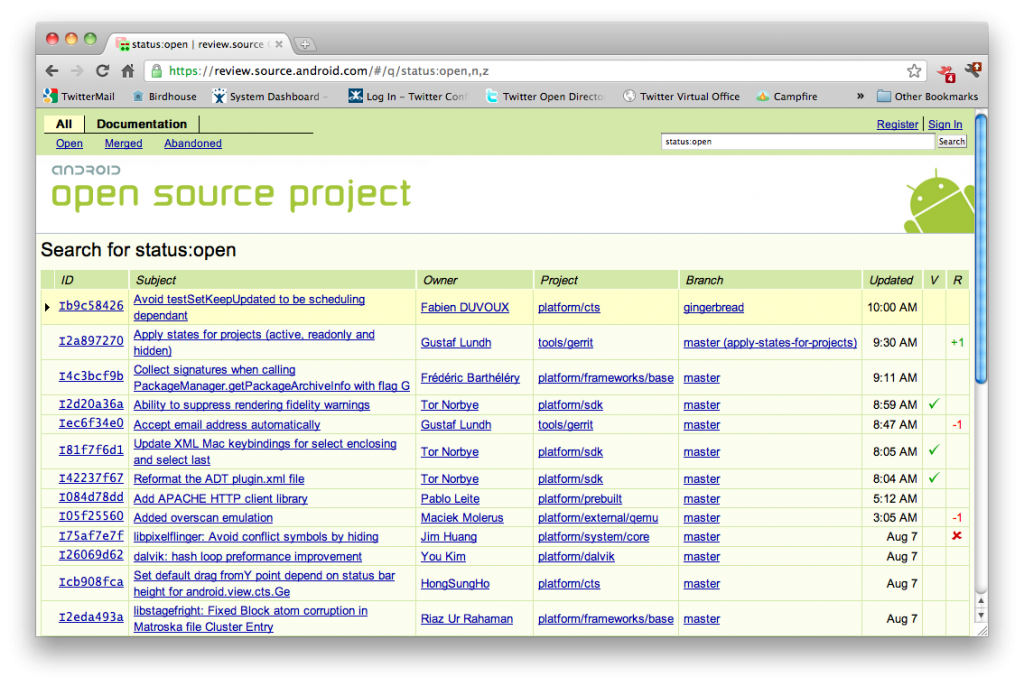Open a new tab with plus button
Viewport: 1024px width, 686px height.
click(305, 44)
